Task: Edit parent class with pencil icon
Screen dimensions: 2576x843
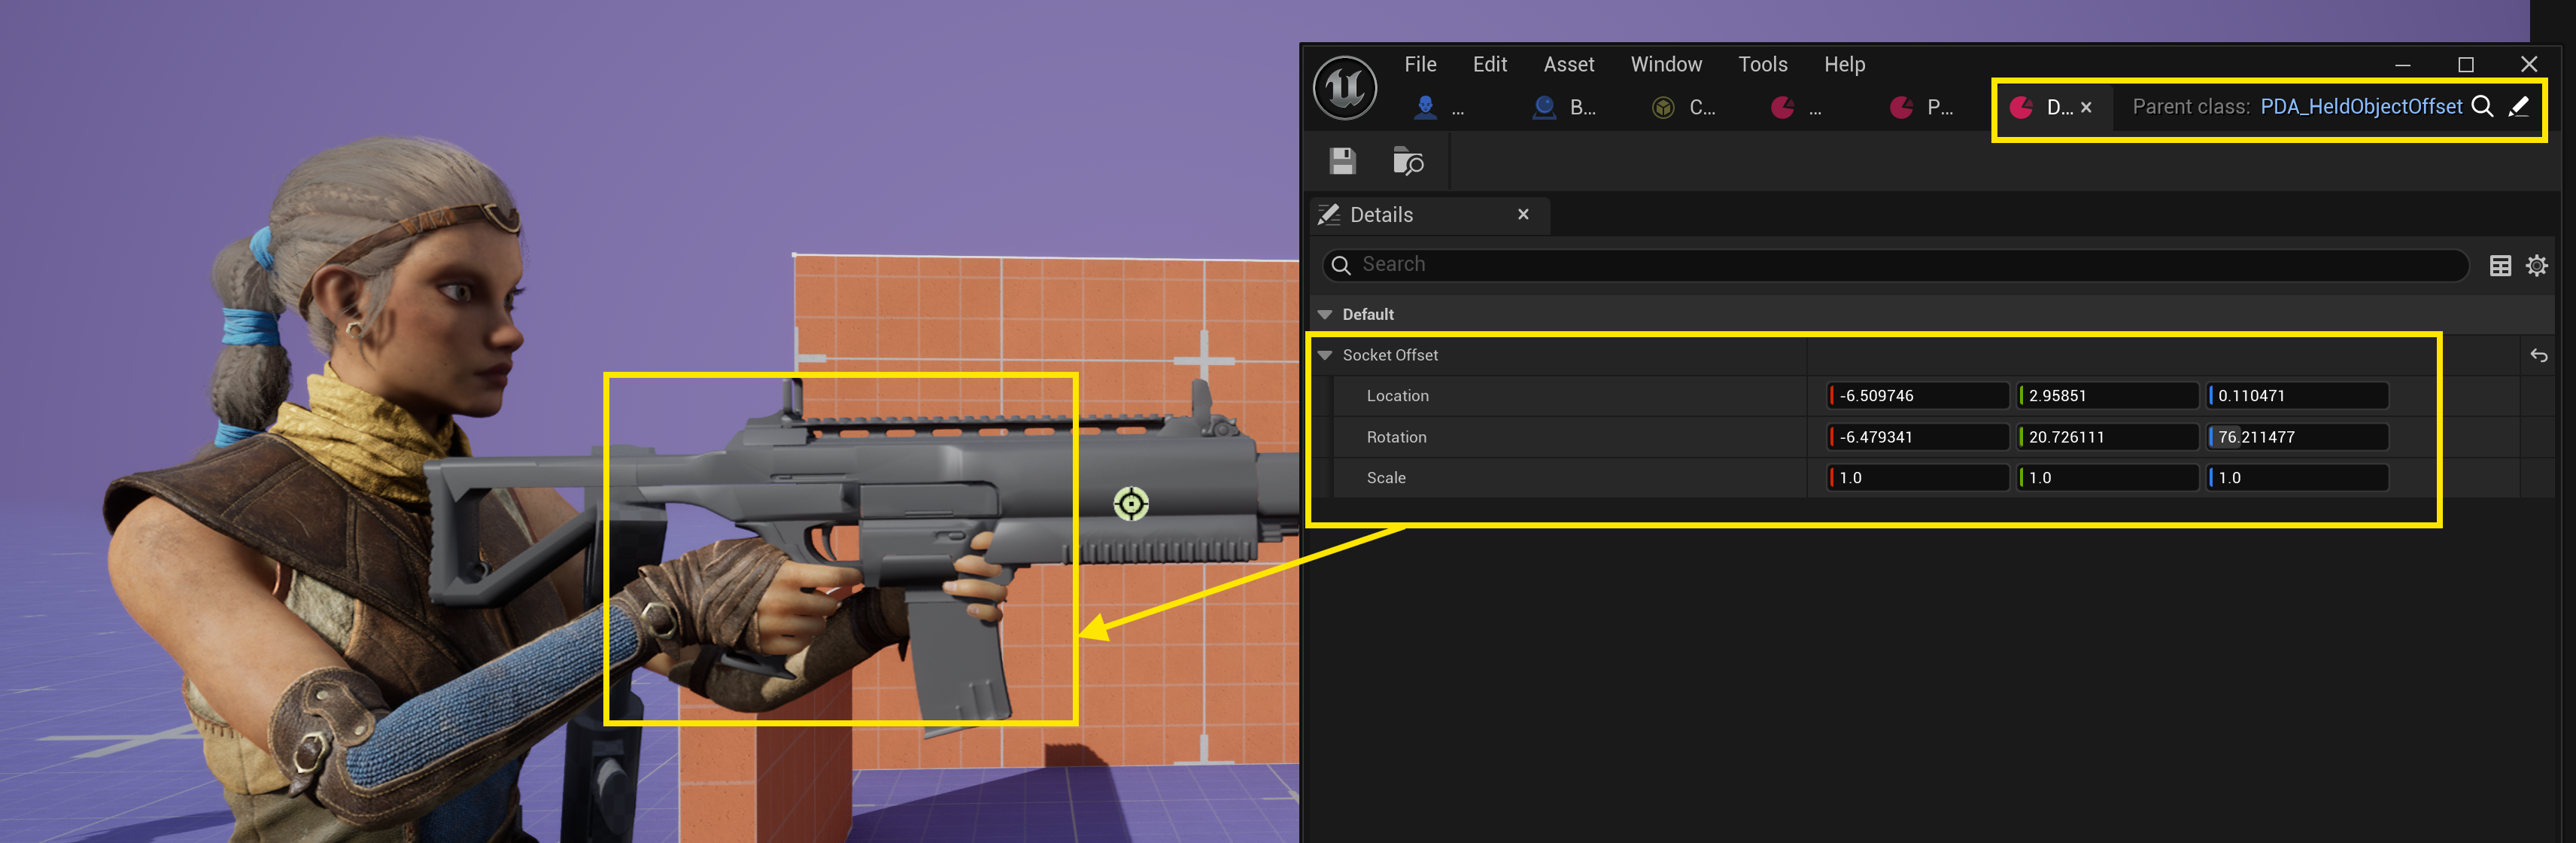Action: tap(2518, 107)
